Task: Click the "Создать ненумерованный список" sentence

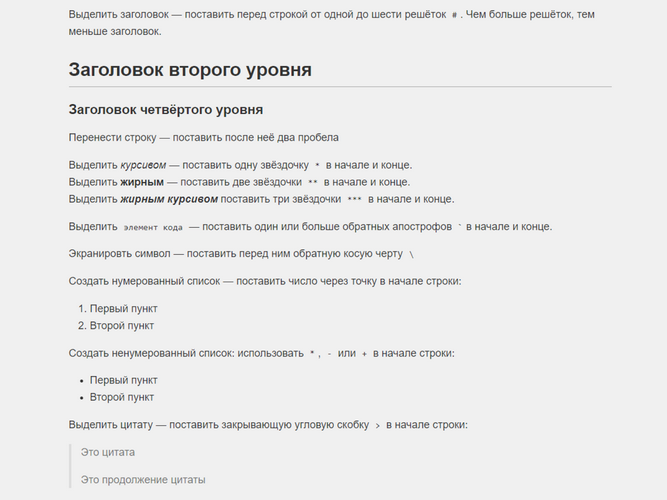Action: pyautogui.click(x=185, y=353)
